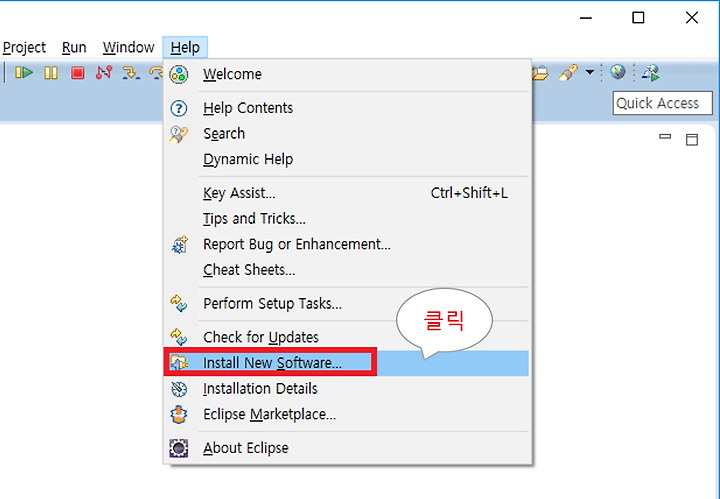Open the Window menu
The height and width of the screenshot is (499, 720).
(x=129, y=47)
